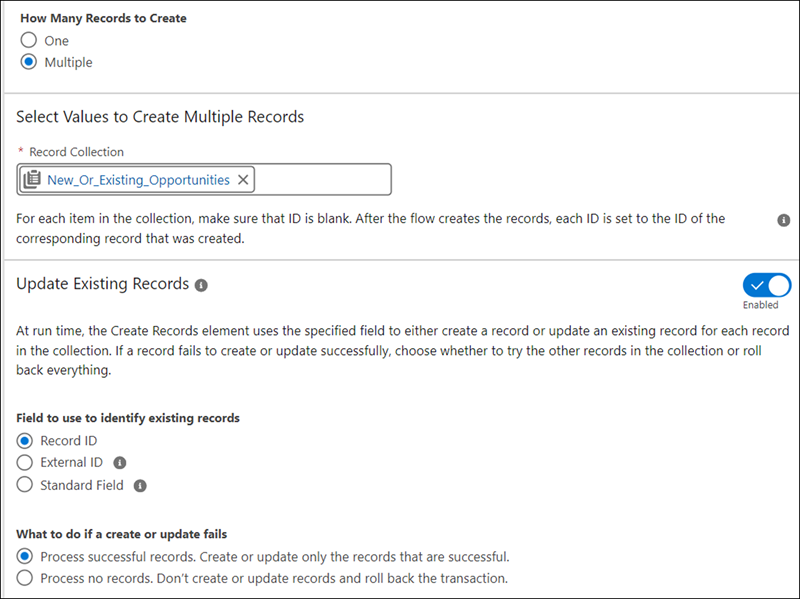
Task: Choose Record ID to identify existing records
Action: (26, 441)
